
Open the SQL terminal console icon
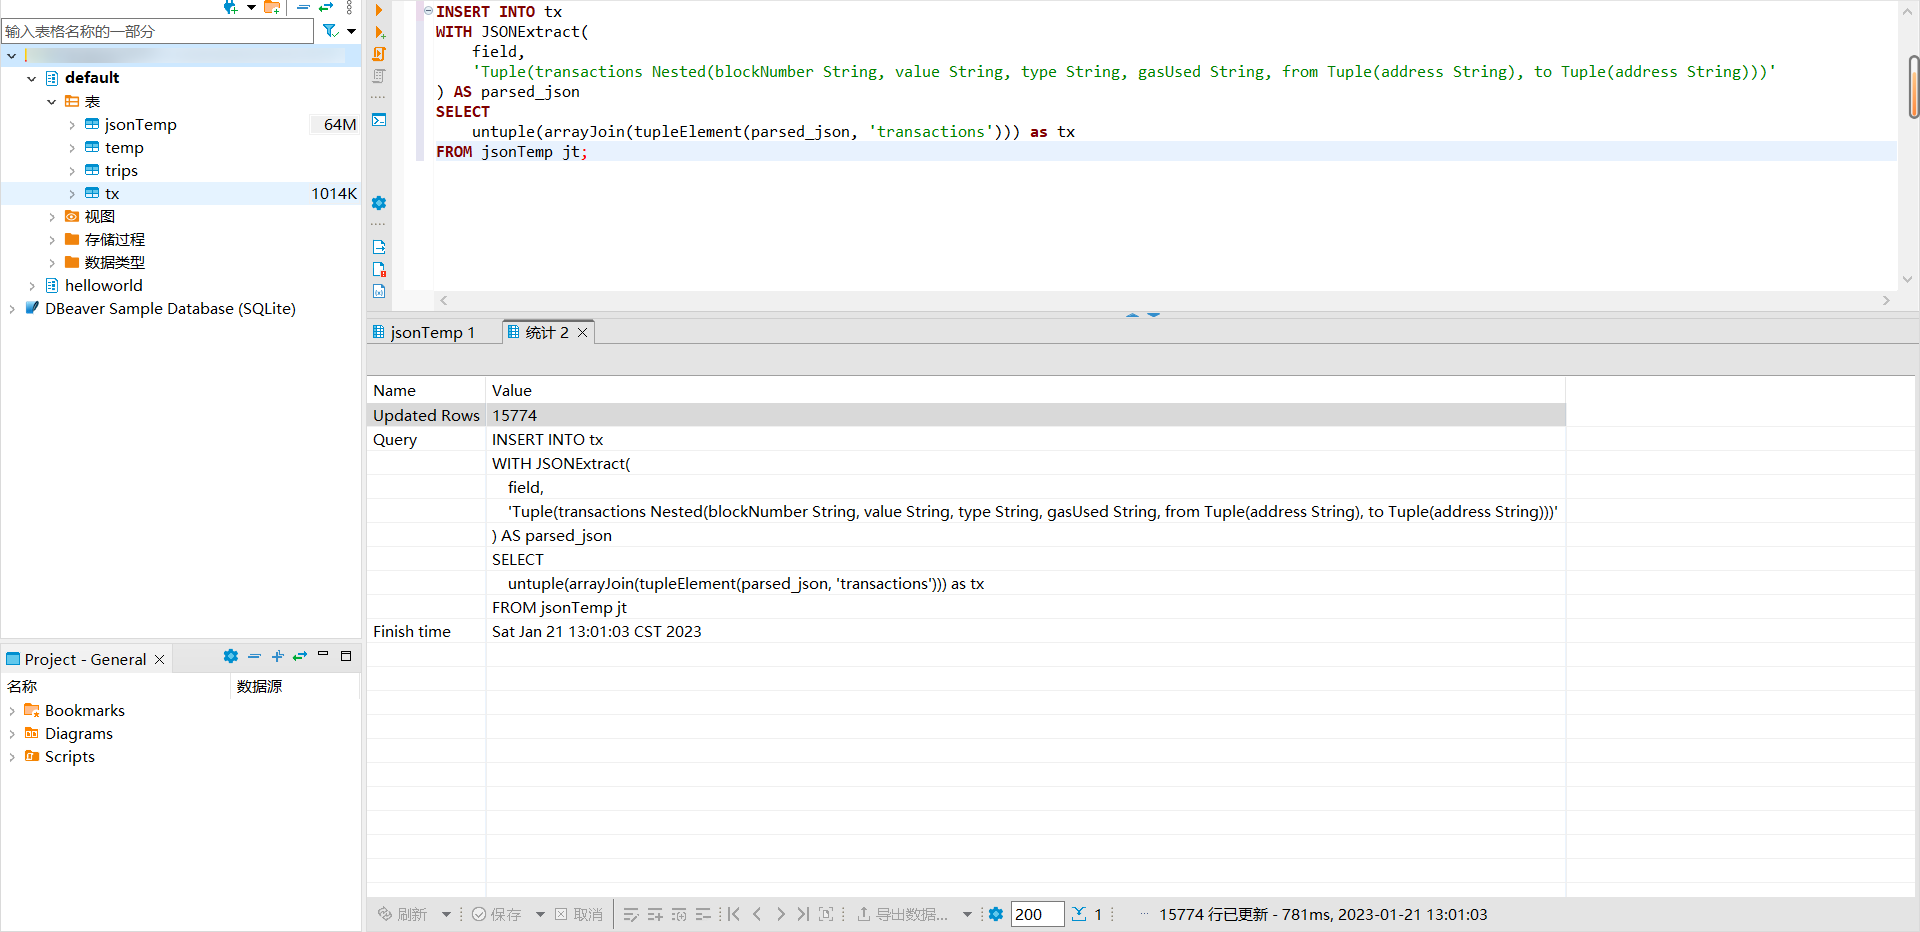coord(379,120)
